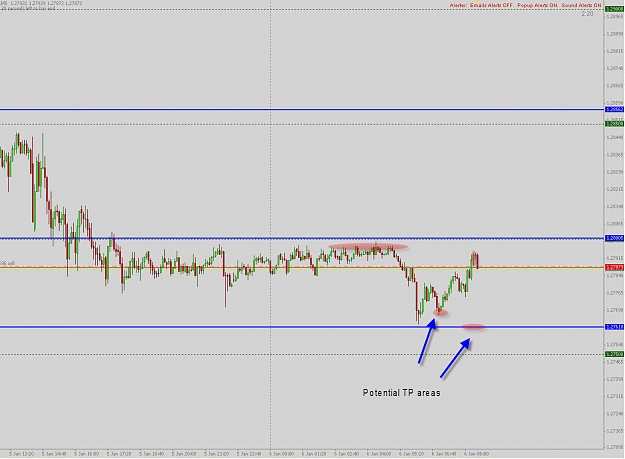The image size is (625, 459).
Task: Click the 'Sound Alerts ON' status text
Action: (x=581, y=5)
